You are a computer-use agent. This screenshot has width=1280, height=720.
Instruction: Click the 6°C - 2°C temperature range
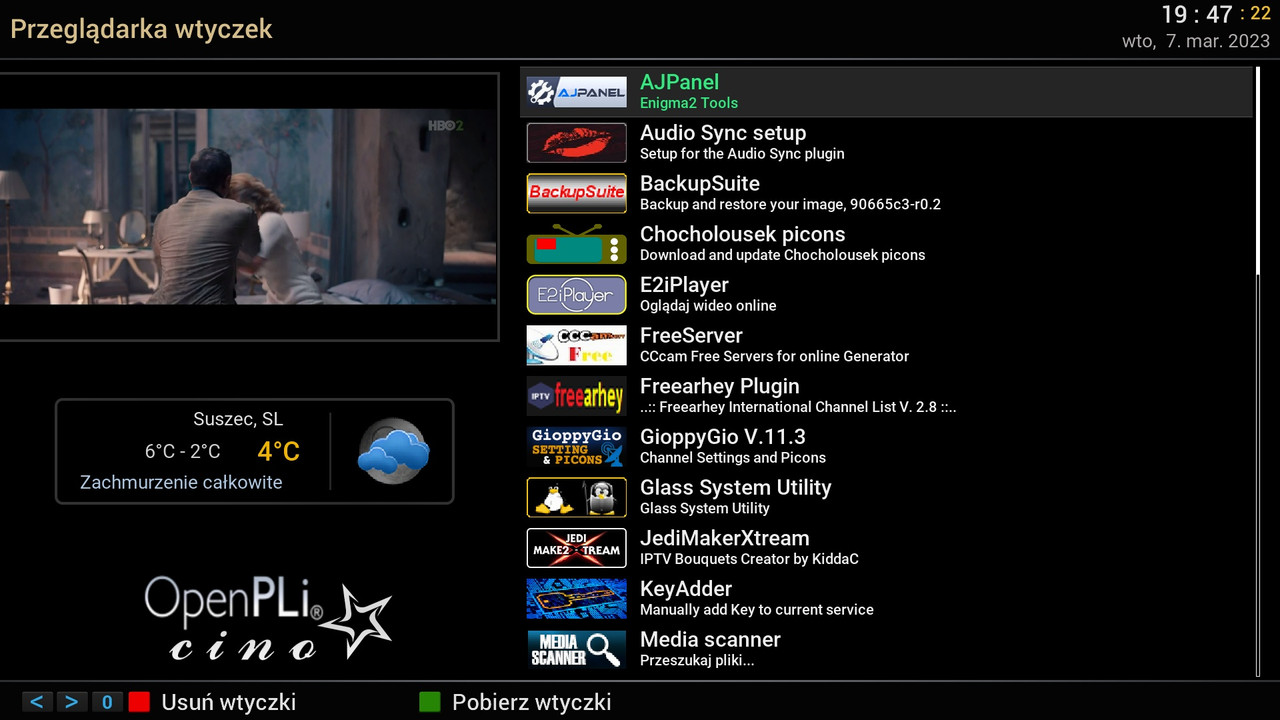[183, 452]
